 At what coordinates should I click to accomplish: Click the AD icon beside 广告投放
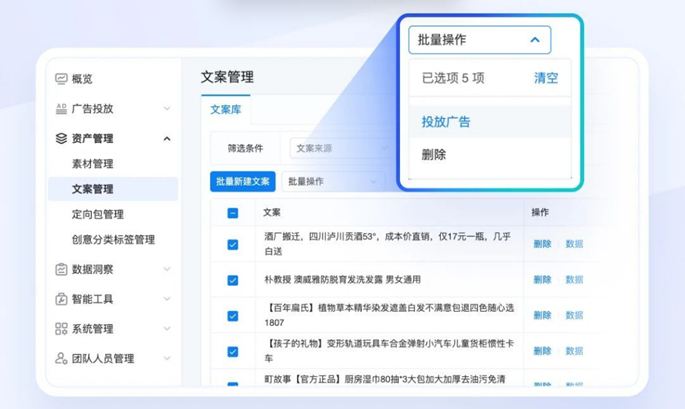[61, 108]
